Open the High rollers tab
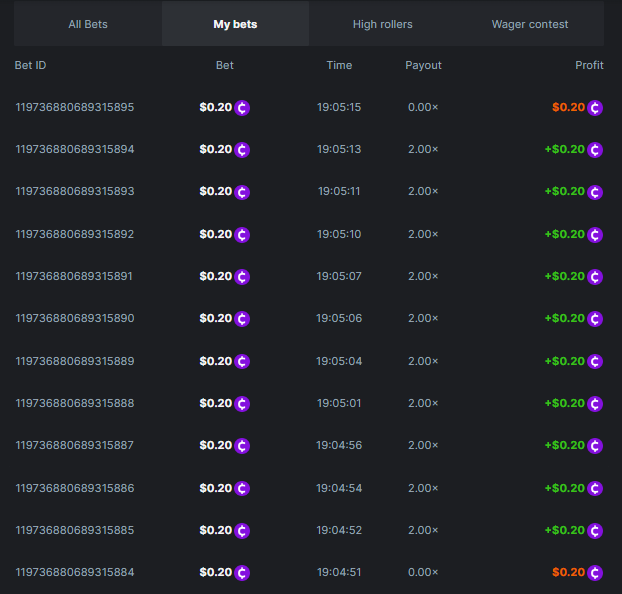This screenshot has height=594, width=622. pos(382,24)
